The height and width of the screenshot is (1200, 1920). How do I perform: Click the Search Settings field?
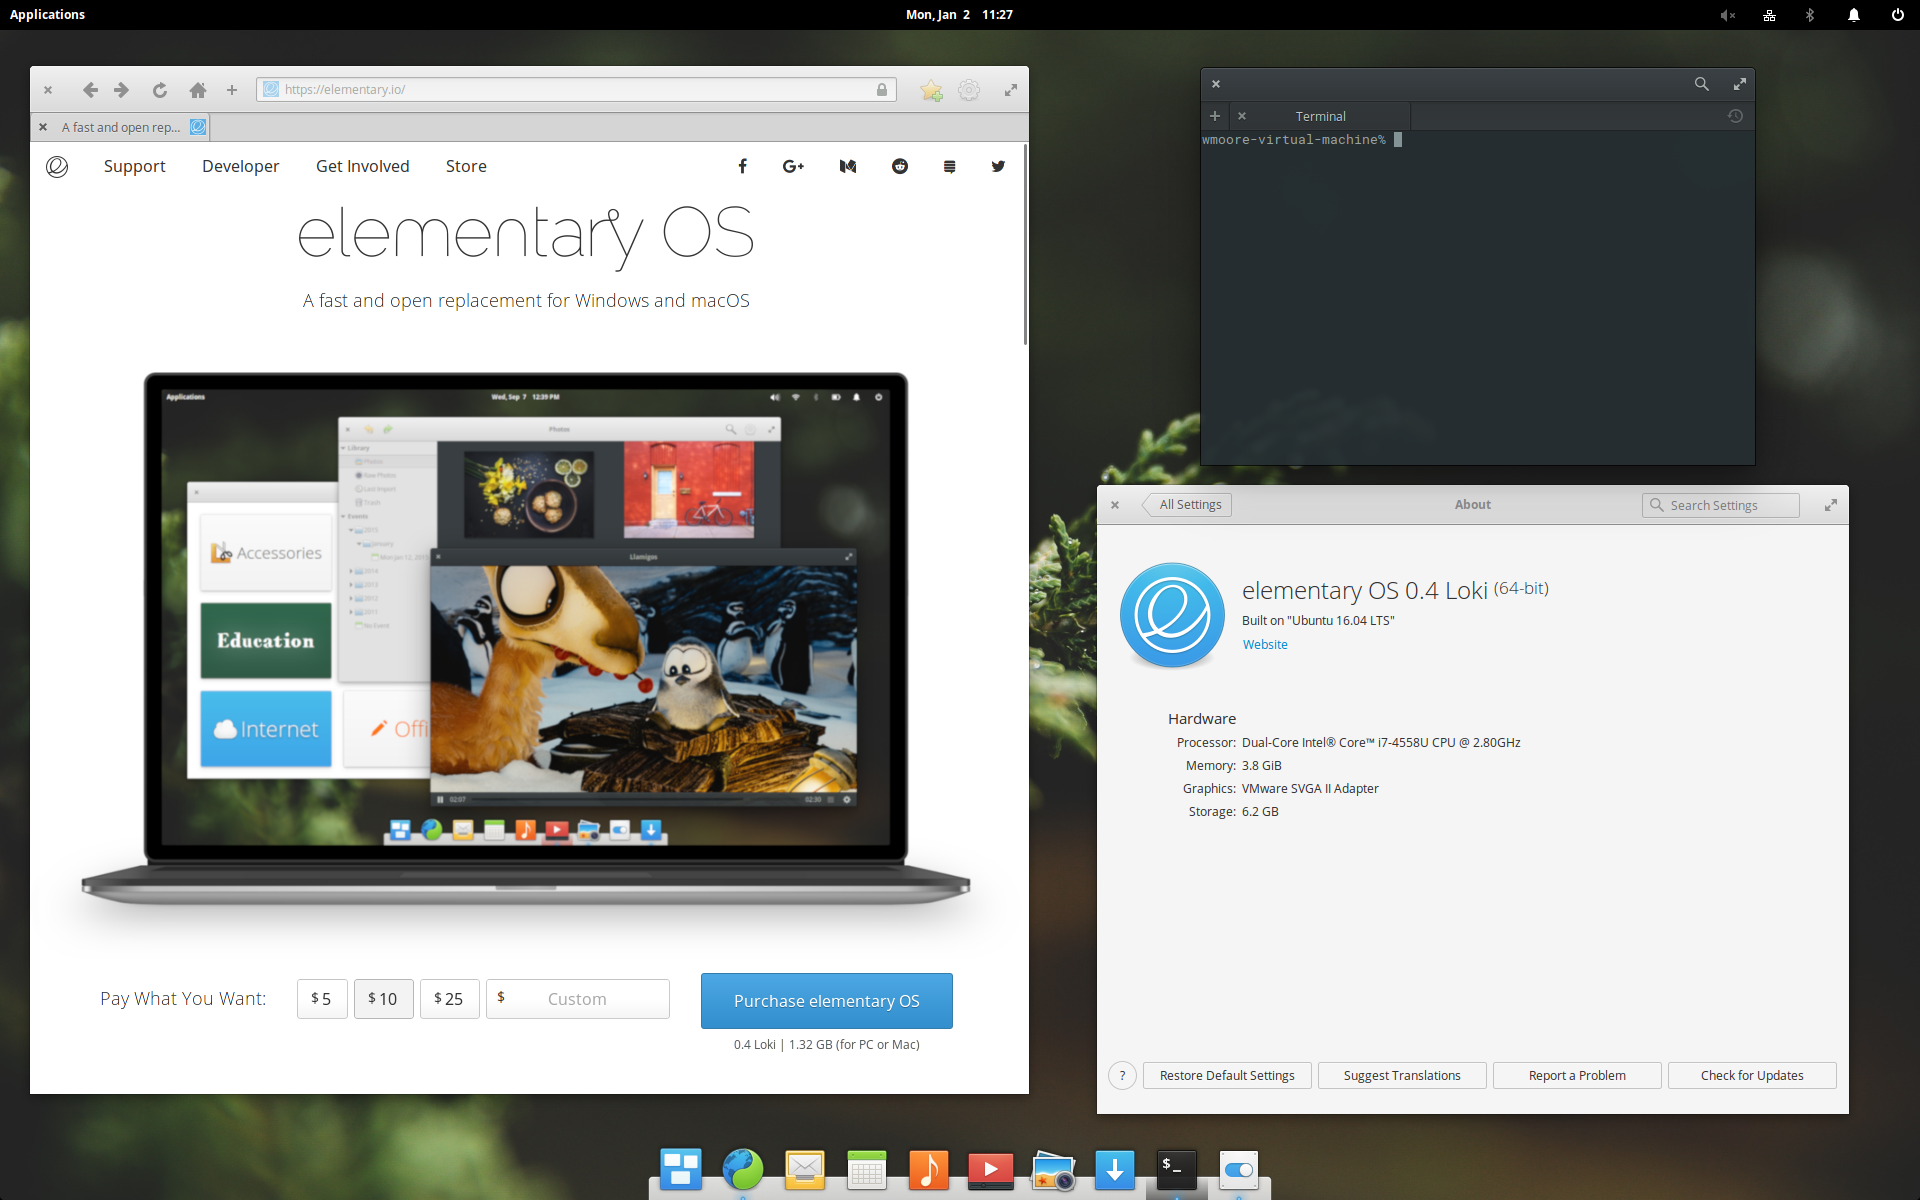point(1720,505)
